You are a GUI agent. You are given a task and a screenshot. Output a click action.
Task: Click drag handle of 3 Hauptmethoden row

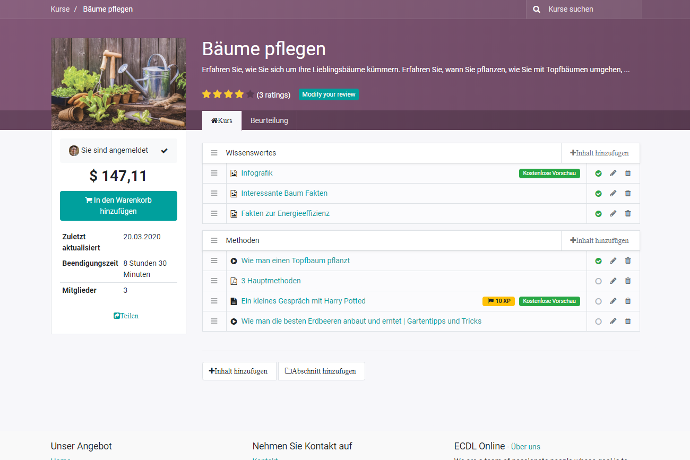(x=214, y=281)
